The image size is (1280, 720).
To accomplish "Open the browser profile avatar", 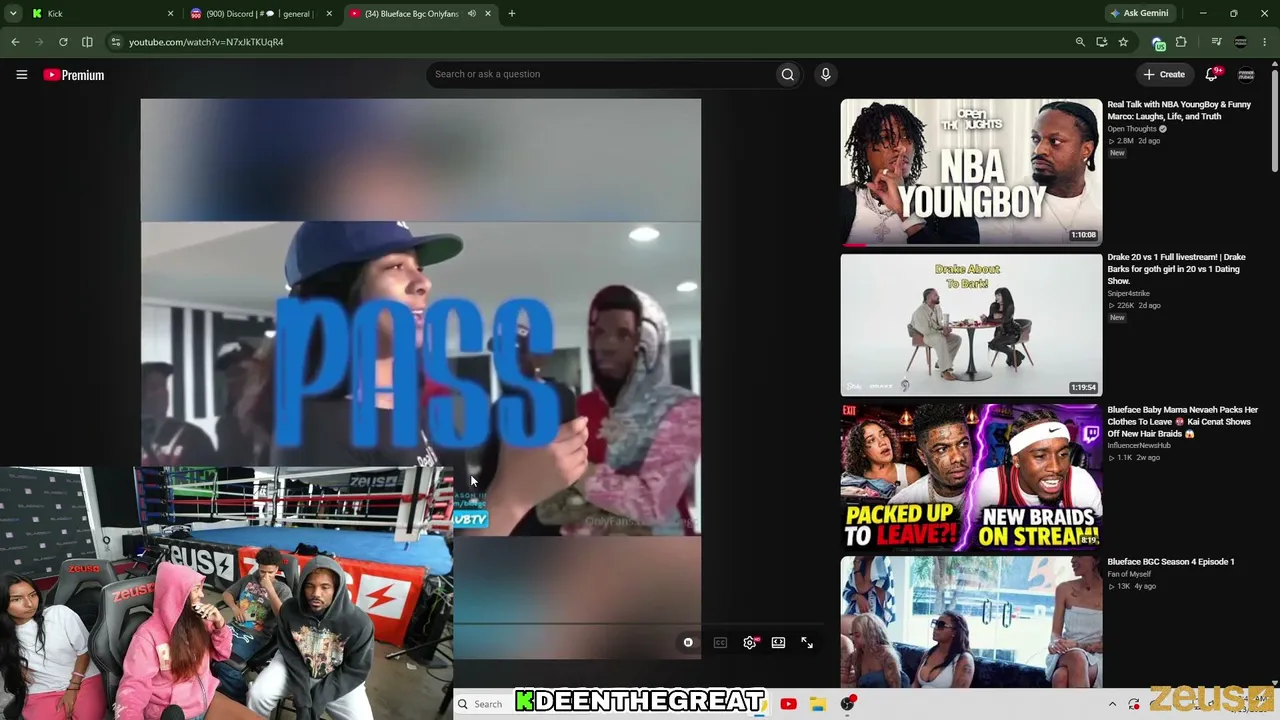I will [1241, 42].
